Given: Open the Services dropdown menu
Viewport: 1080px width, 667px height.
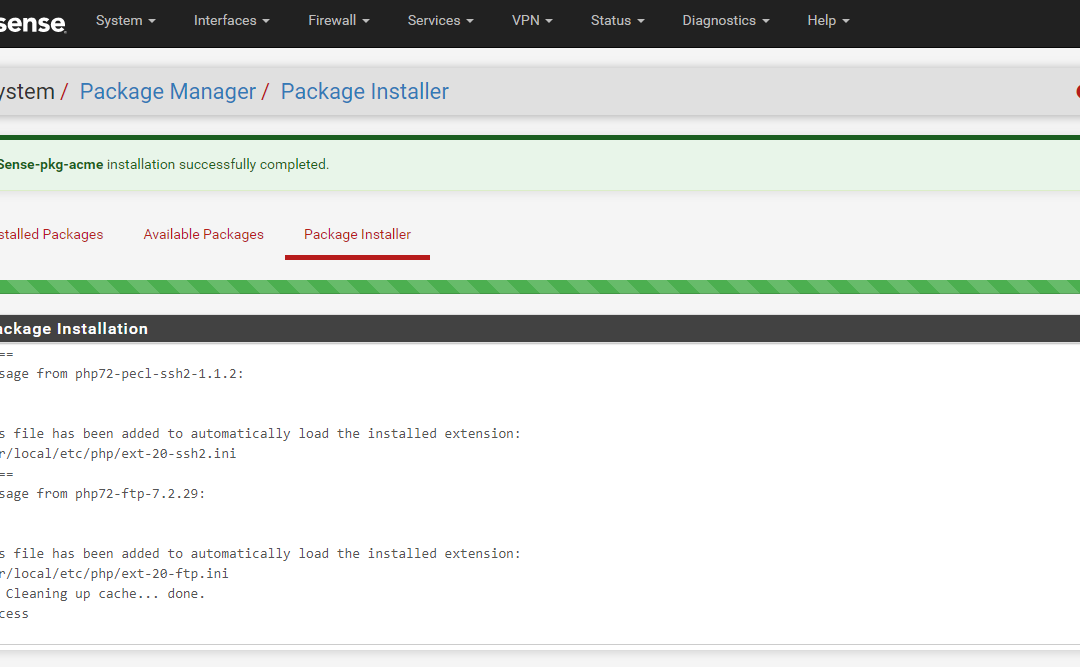Looking at the screenshot, I should click(441, 21).
